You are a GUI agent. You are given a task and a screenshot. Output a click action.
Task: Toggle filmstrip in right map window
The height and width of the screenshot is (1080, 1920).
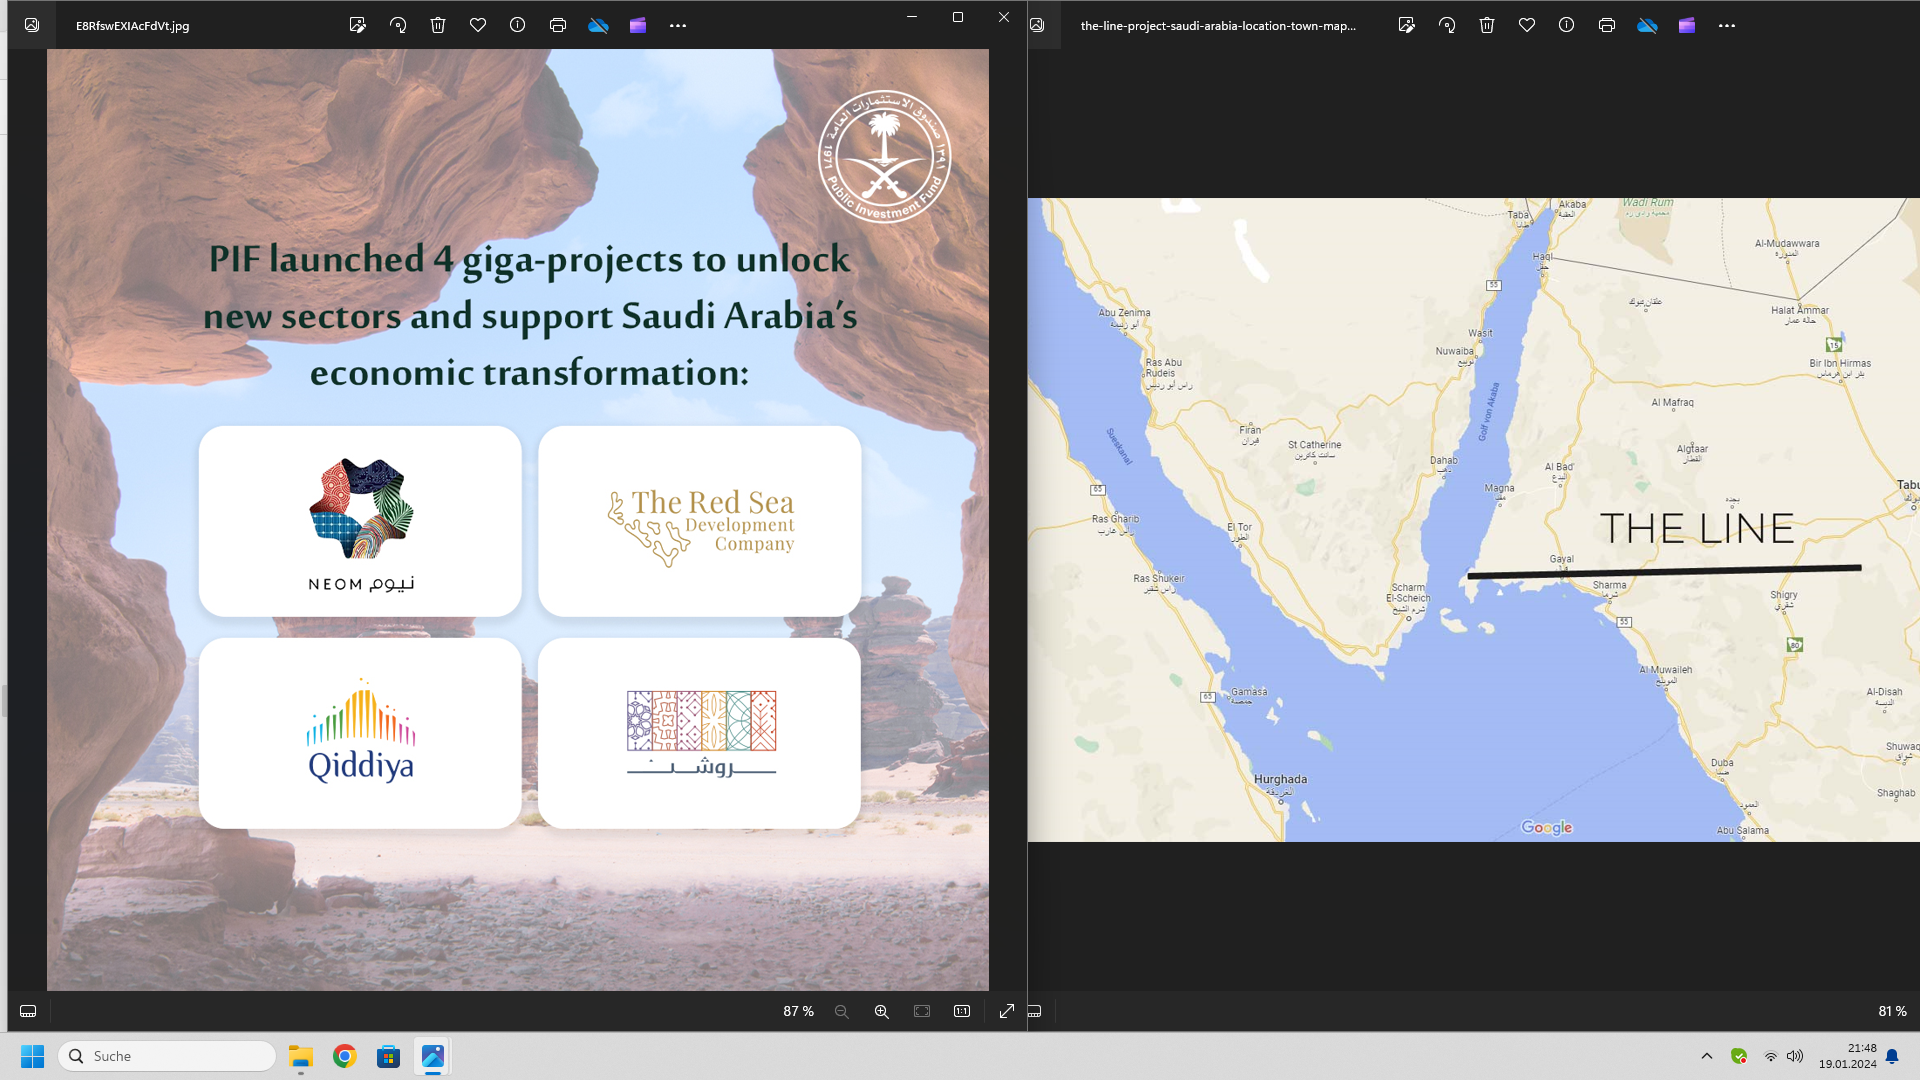(1035, 1011)
